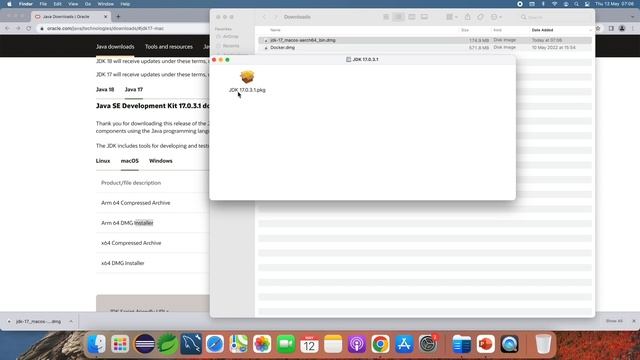Switch Downloads window to icon view
This screenshot has height=360, width=640.
click(x=386, y=17)
